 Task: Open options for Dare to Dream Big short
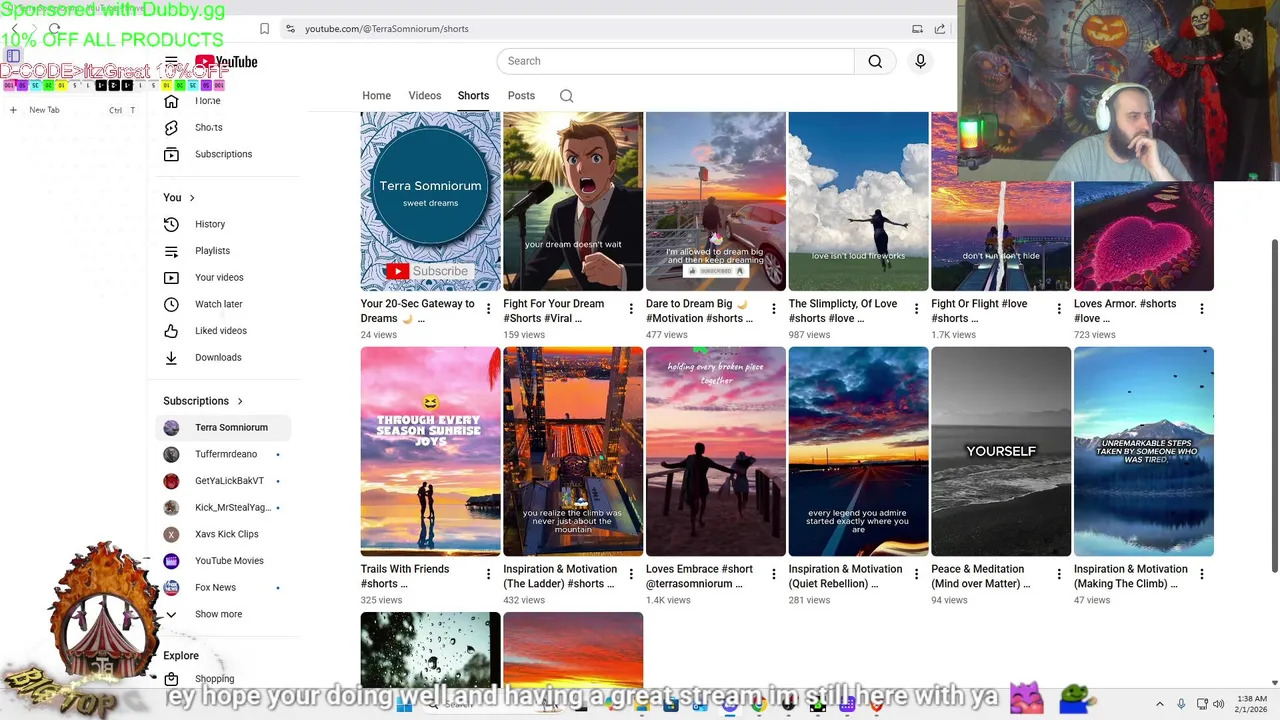pyautogui.click(x=773, y=309)
